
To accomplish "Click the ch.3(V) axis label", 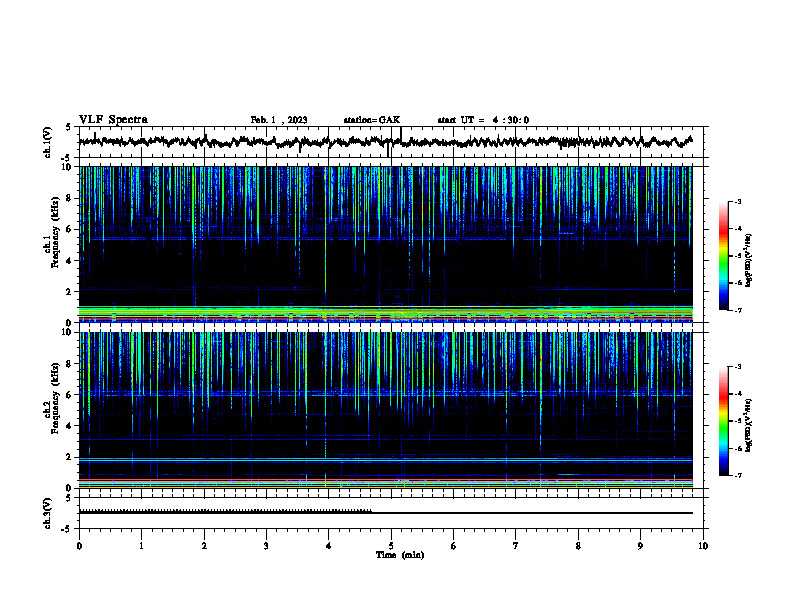I will pyautogui.click(x=48, y=513).
